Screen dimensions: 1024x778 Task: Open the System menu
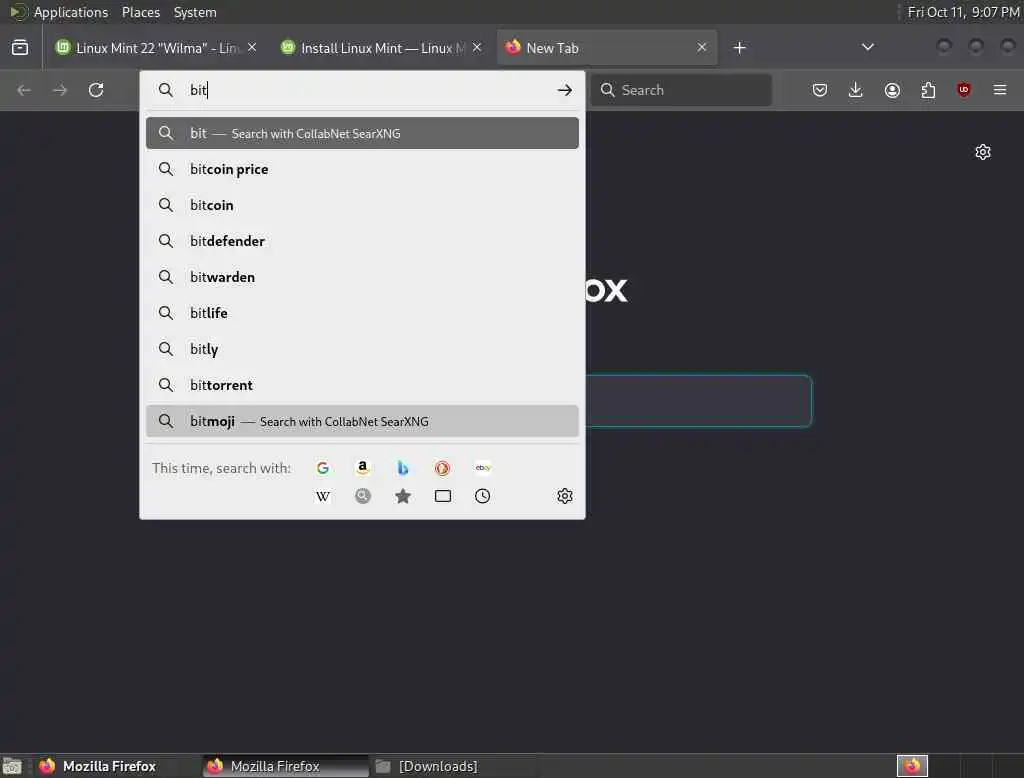[195, 12]
